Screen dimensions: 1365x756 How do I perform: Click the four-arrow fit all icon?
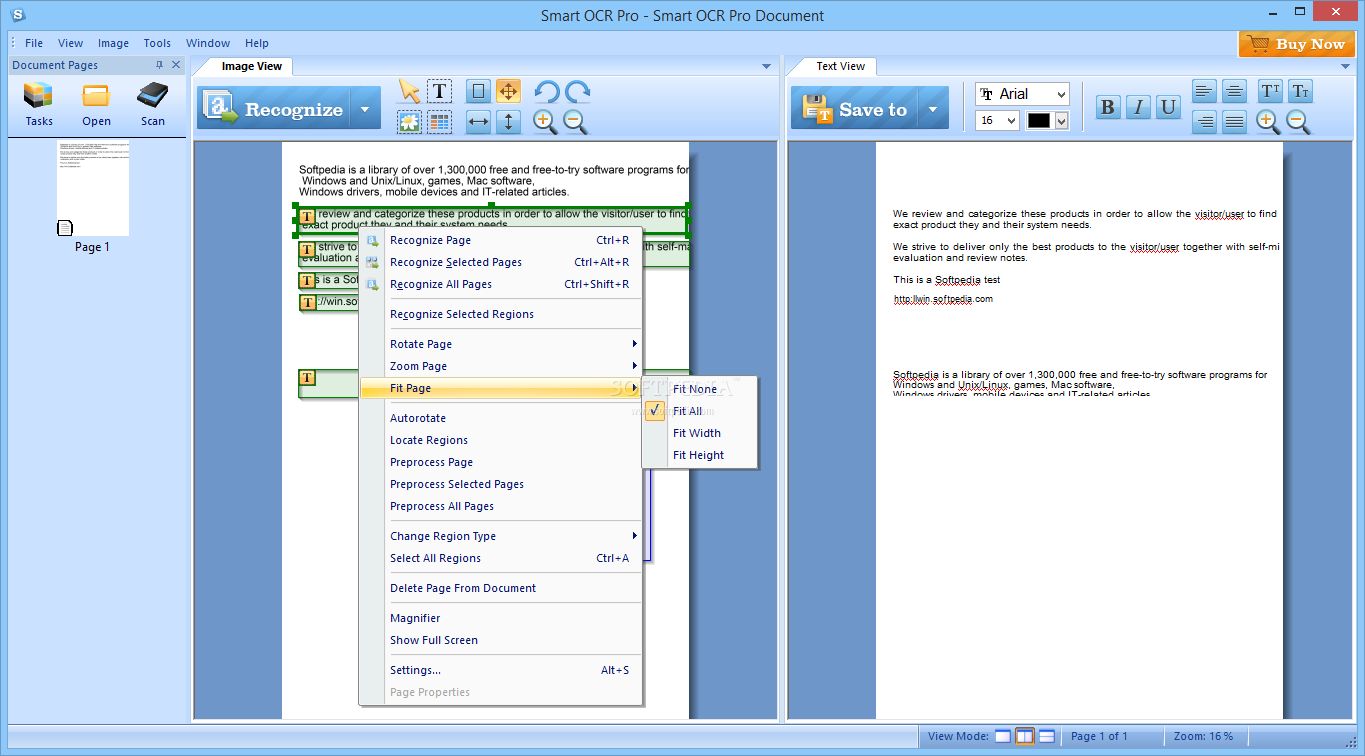pyautogui.click(x=508, y=91)
